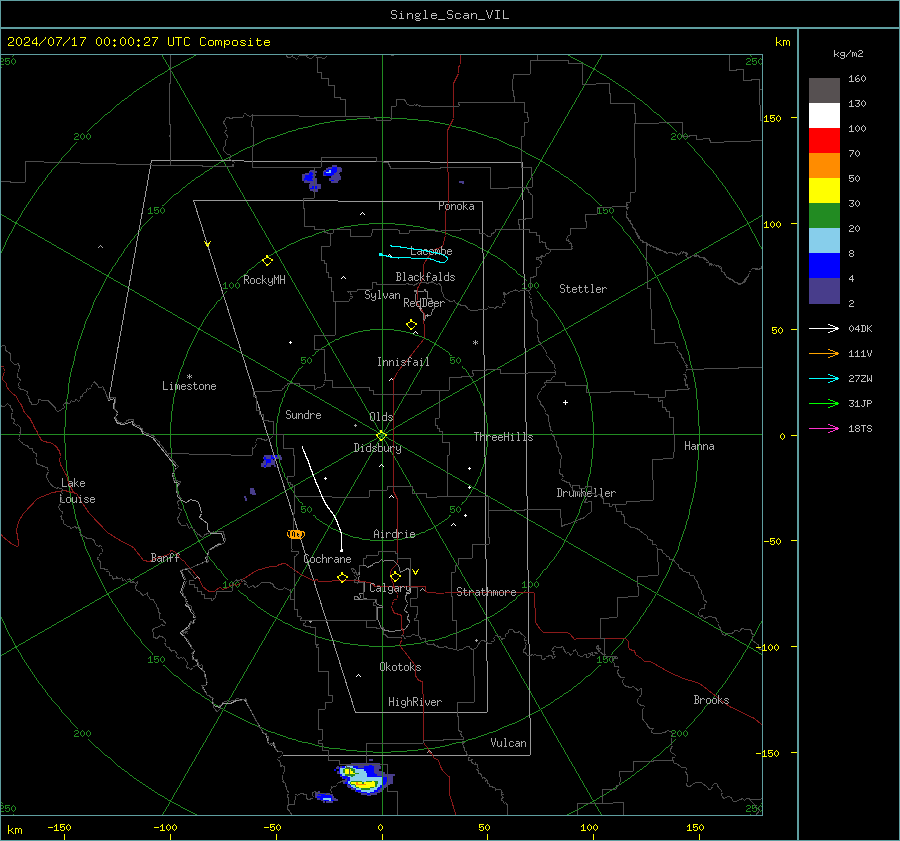
Task: Click the 2024/07/17 00:00:27 UTC Composite timestamp
Action: coord(138,42)
